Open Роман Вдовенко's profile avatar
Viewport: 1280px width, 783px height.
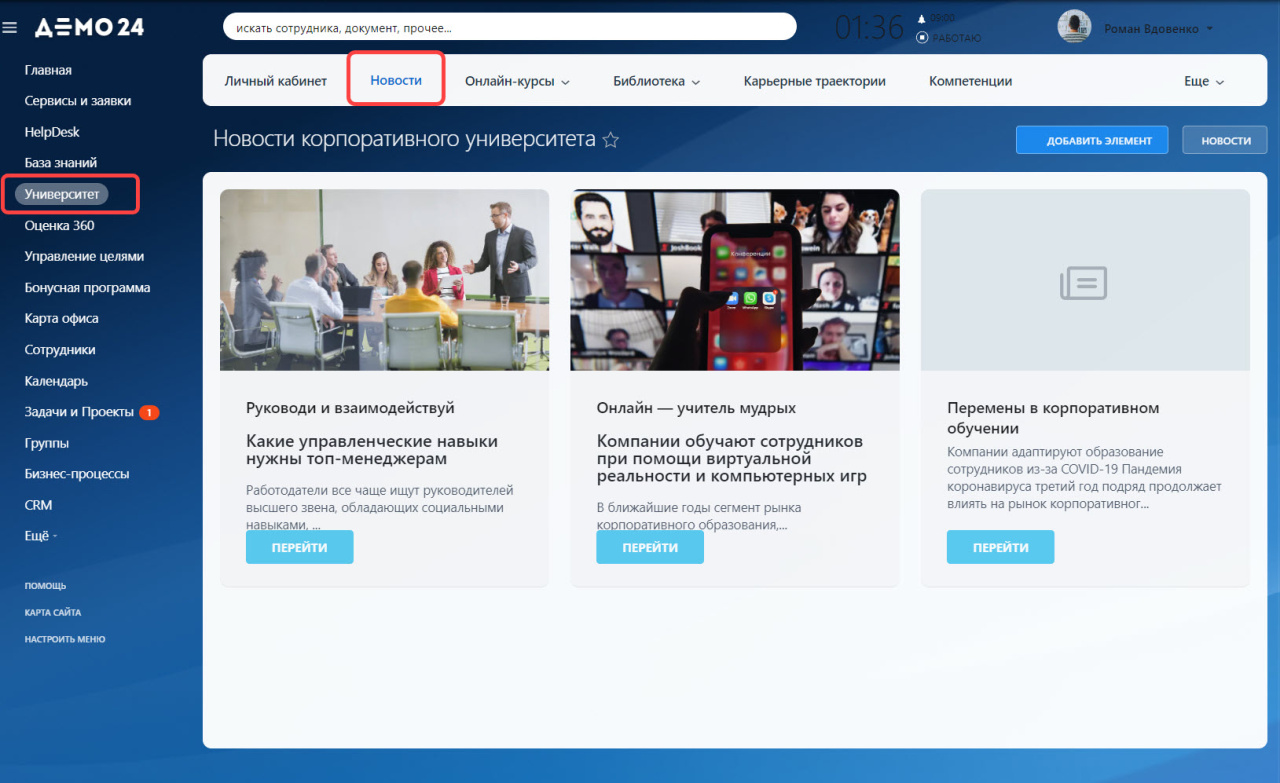[1074, 27]
